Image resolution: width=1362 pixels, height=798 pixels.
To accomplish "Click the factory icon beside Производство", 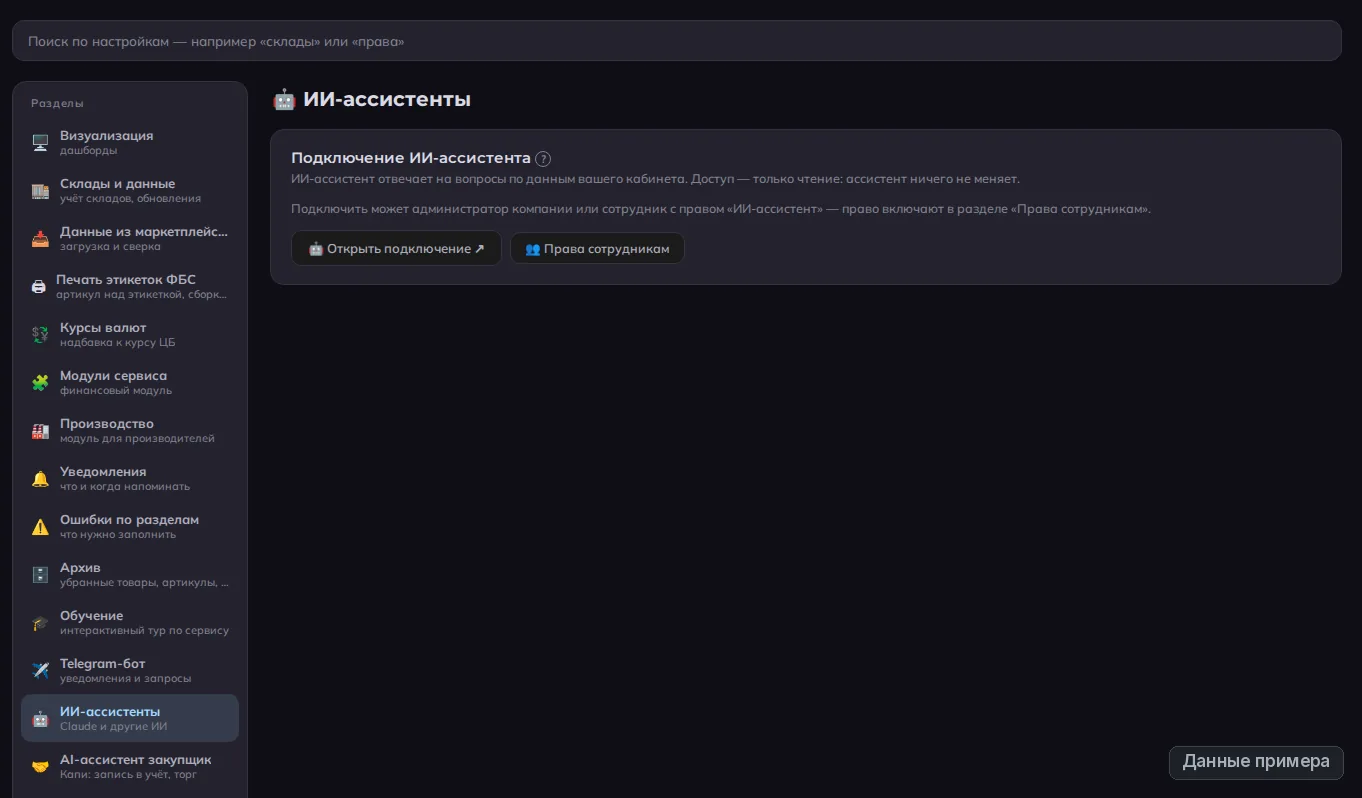I will pos(40,431).
